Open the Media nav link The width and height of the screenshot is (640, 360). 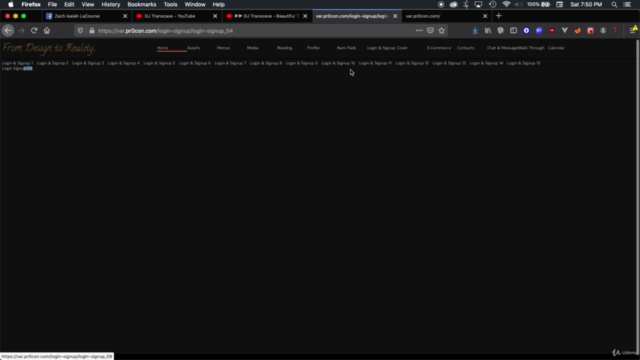(253, 48)
